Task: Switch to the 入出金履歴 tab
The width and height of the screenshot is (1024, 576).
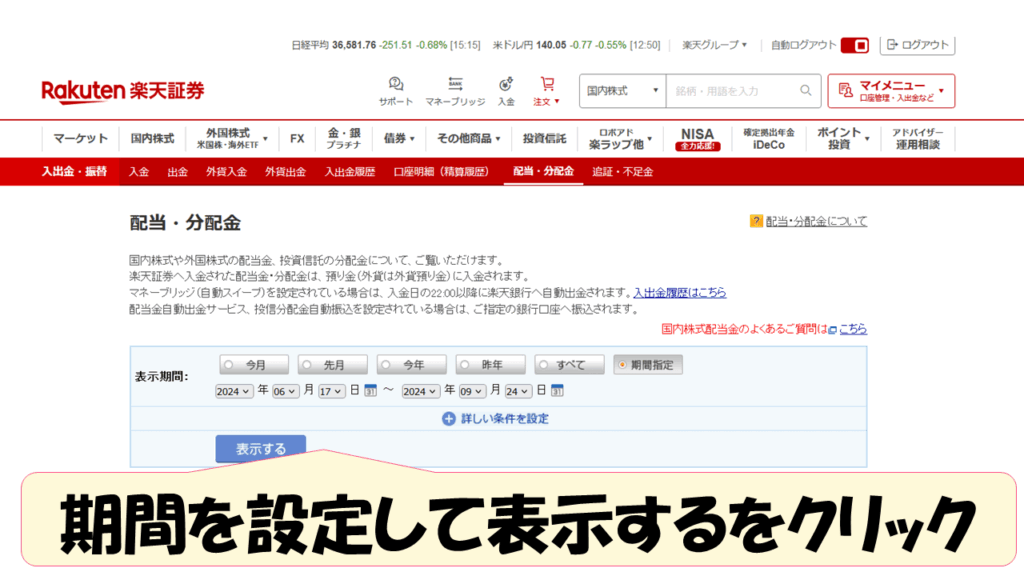Action: coord(349,172)
